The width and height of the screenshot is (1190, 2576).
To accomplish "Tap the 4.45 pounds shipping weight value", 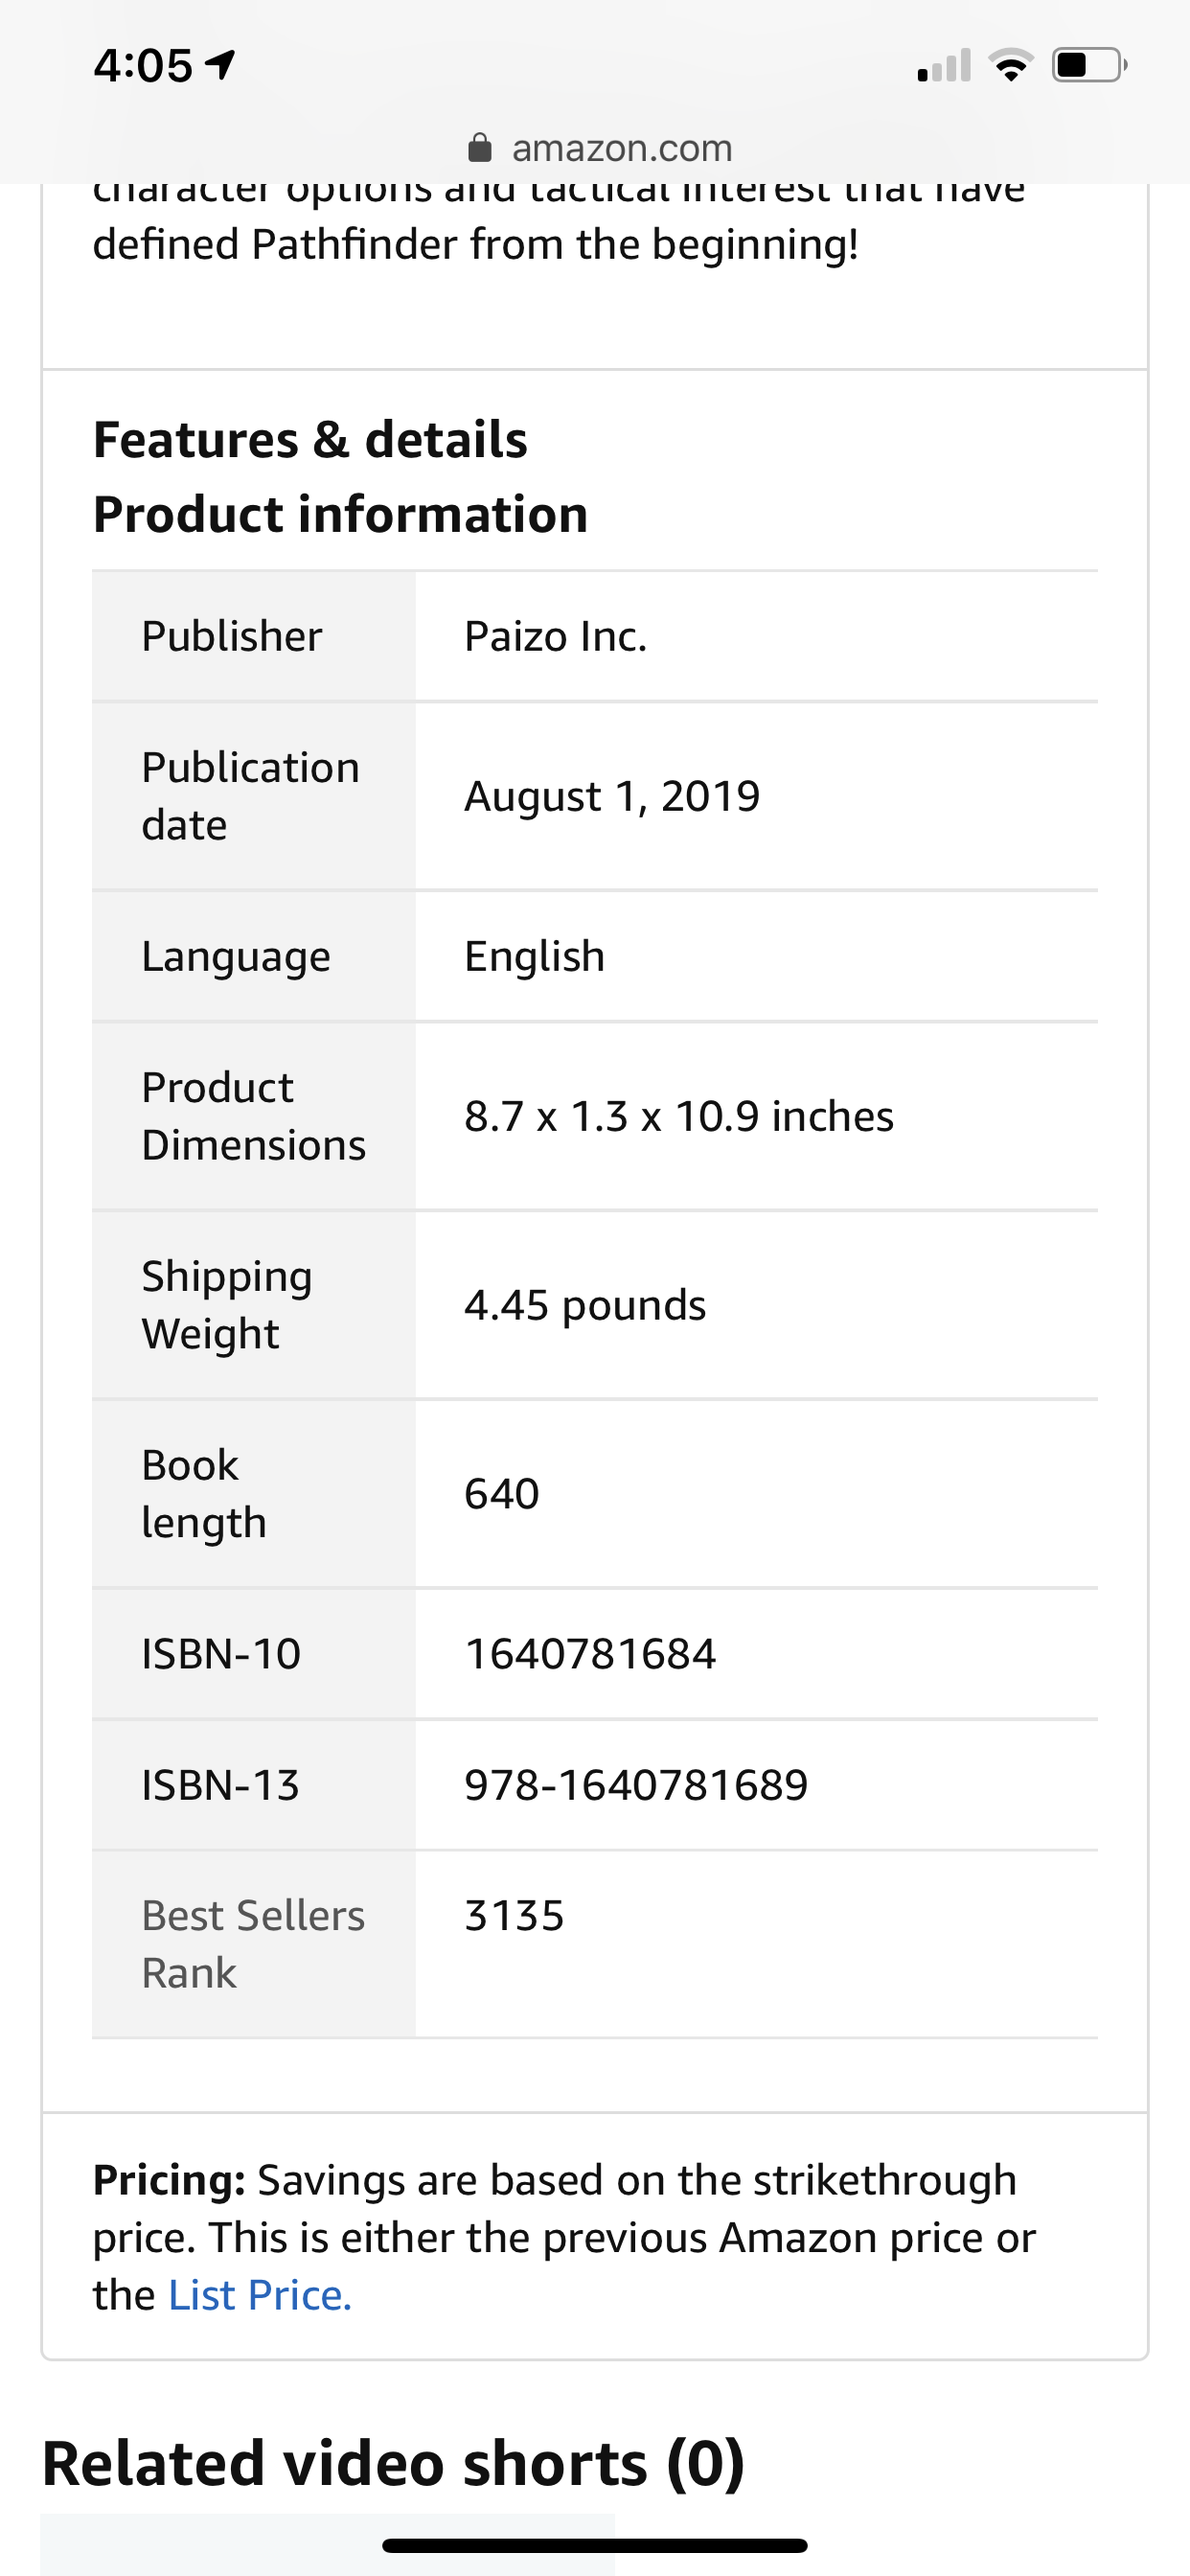I will coord(585,1305).
